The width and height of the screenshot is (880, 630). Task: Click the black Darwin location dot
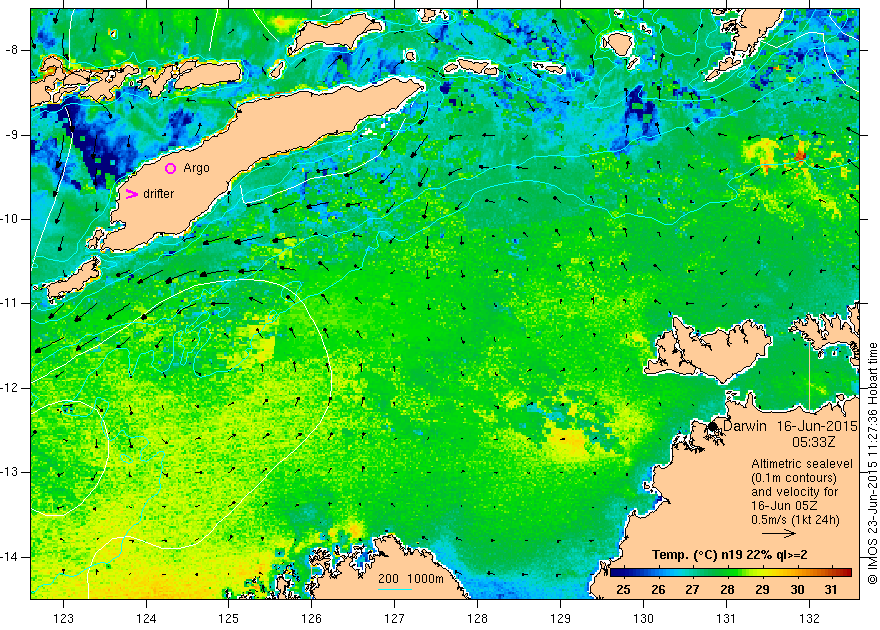pyautogui.click(x=713, y=426)
